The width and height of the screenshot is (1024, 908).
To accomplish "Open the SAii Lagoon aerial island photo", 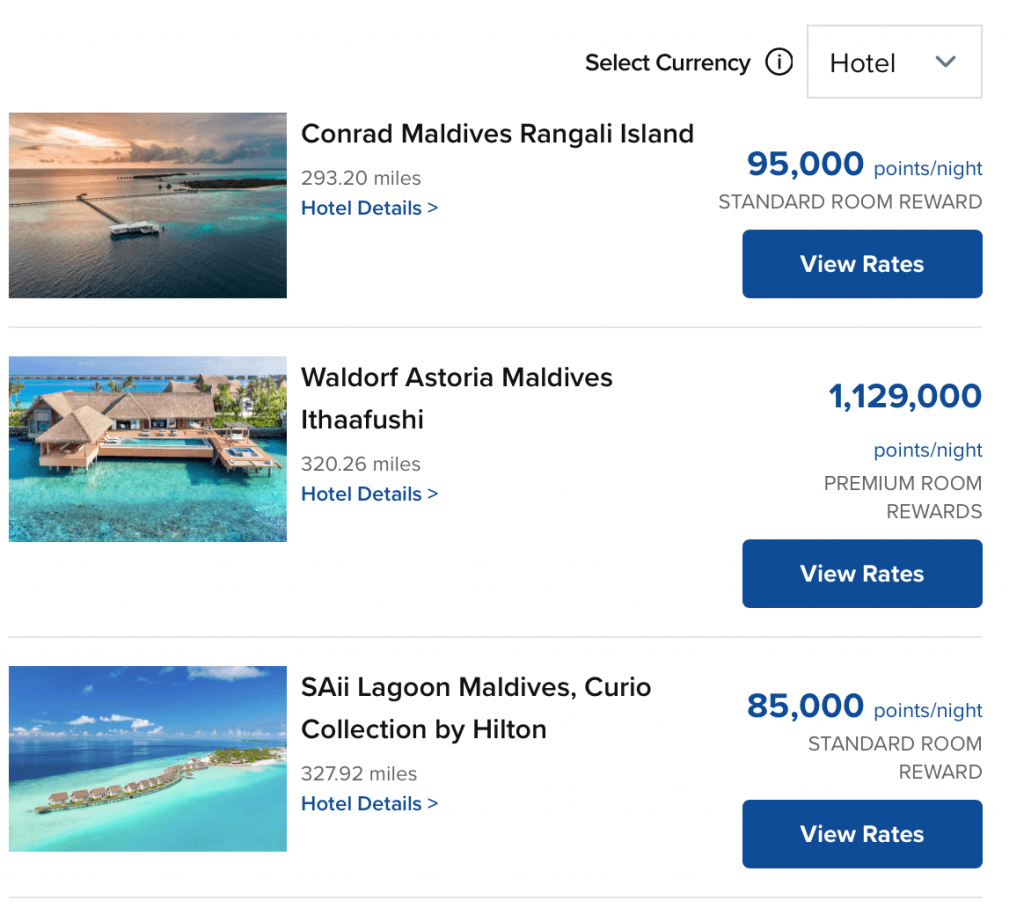I will (x=147, y=759).
